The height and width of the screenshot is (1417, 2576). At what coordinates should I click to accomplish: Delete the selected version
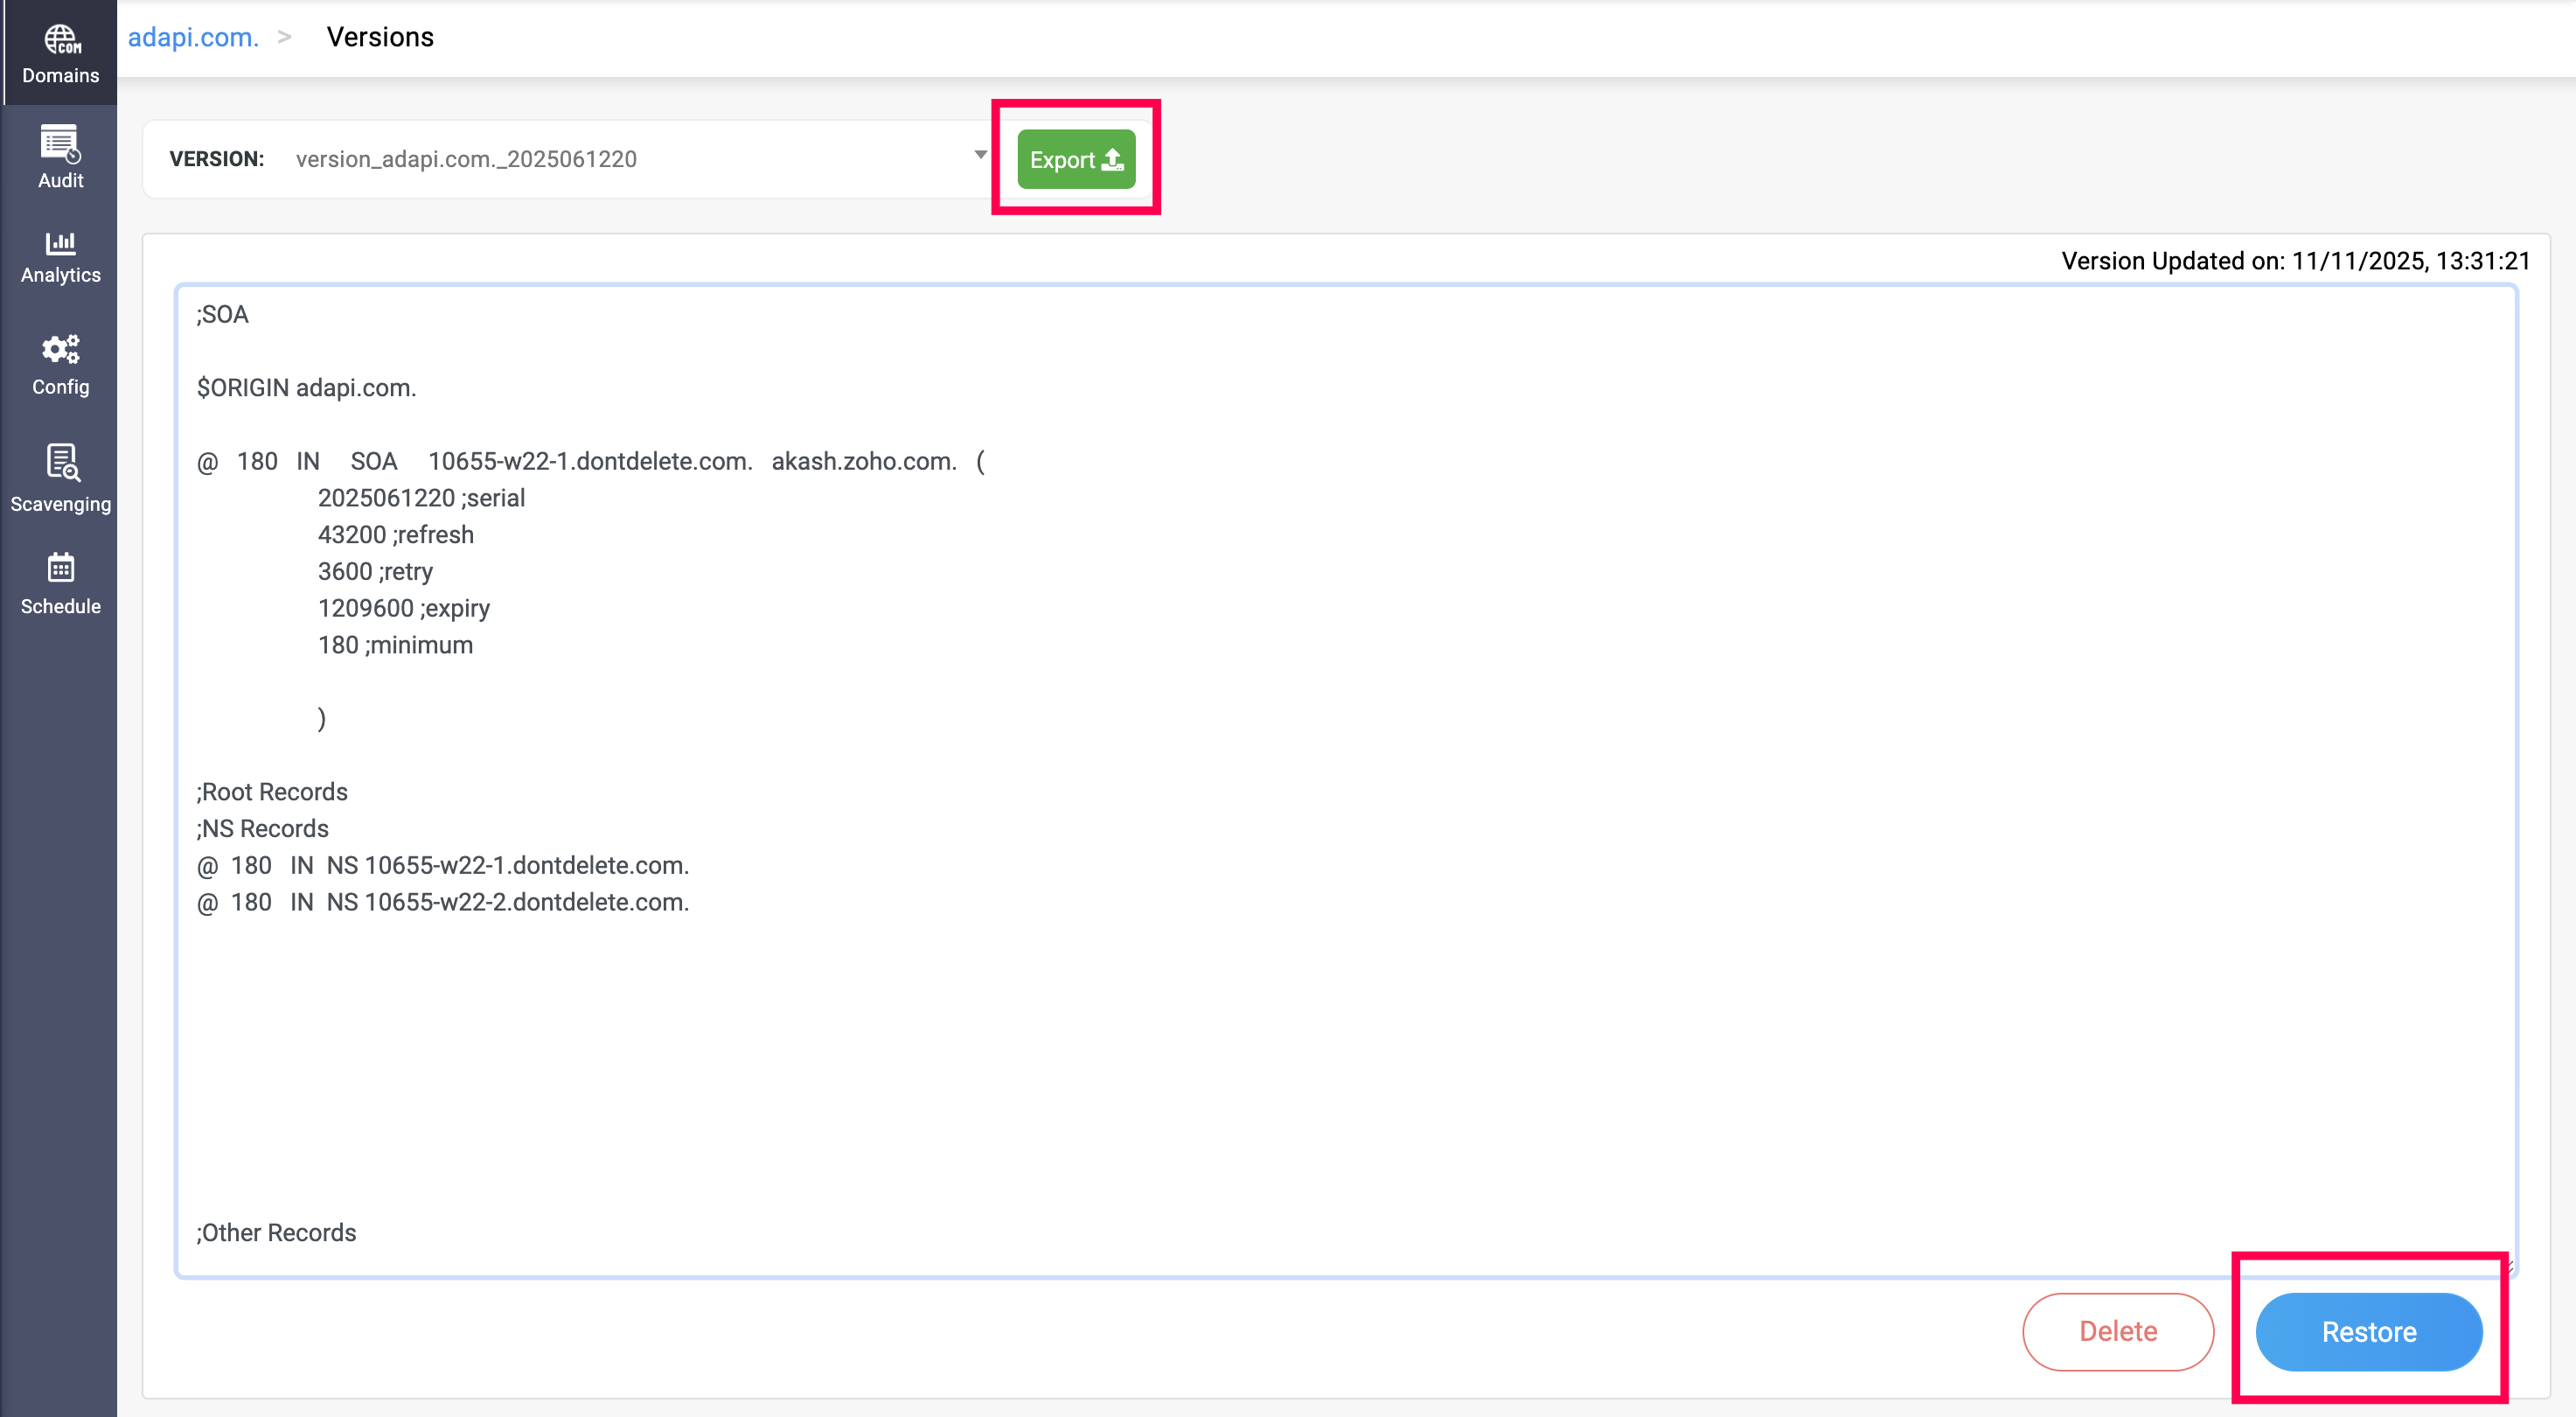[x=2117, y=1331]
